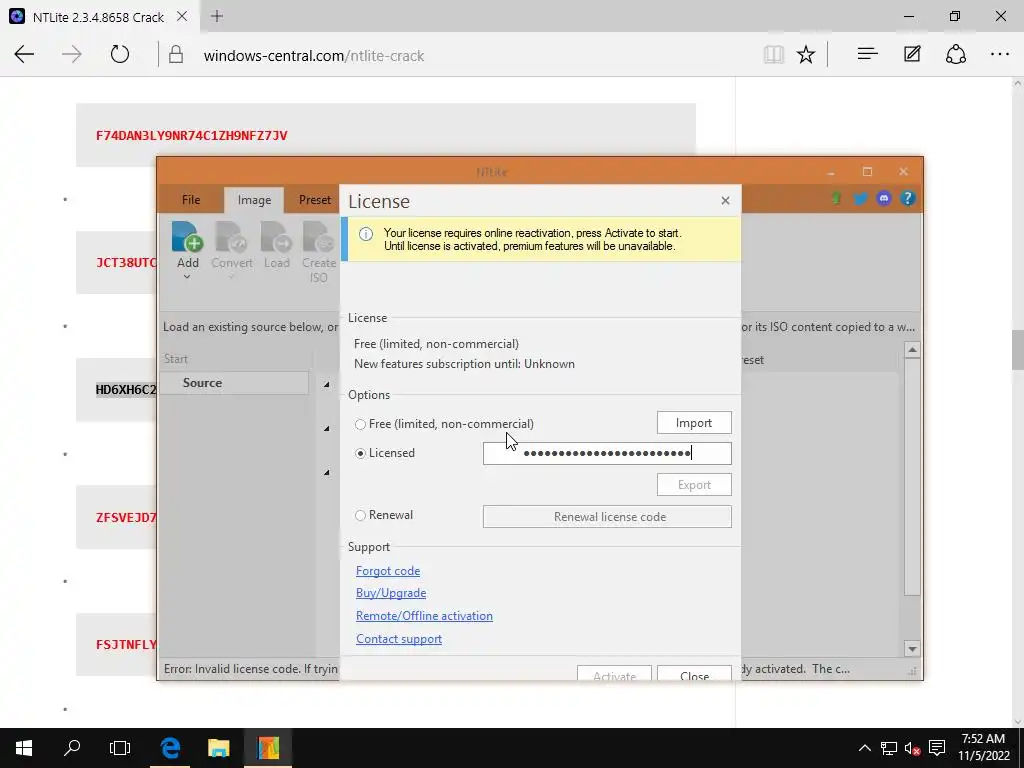Click the muted volume tray icon
The height and width of the screenshot is (768, 1024).
(912, 748)
